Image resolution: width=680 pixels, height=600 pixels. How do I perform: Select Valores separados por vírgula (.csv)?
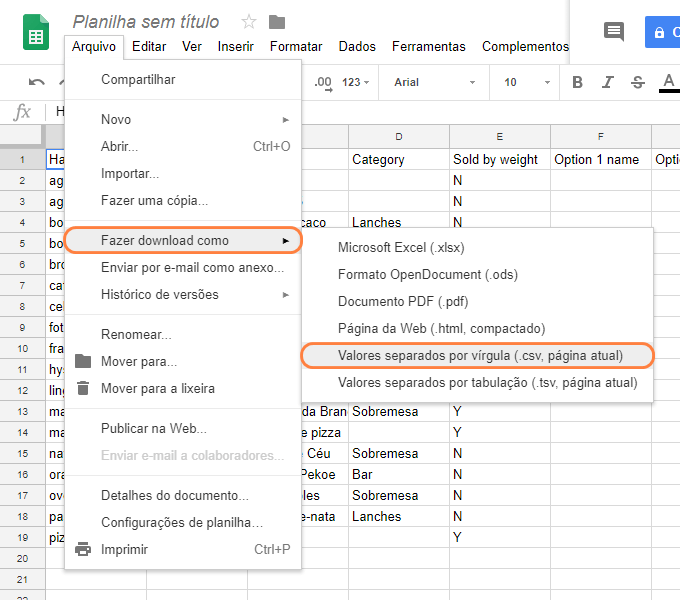[480, 355]
